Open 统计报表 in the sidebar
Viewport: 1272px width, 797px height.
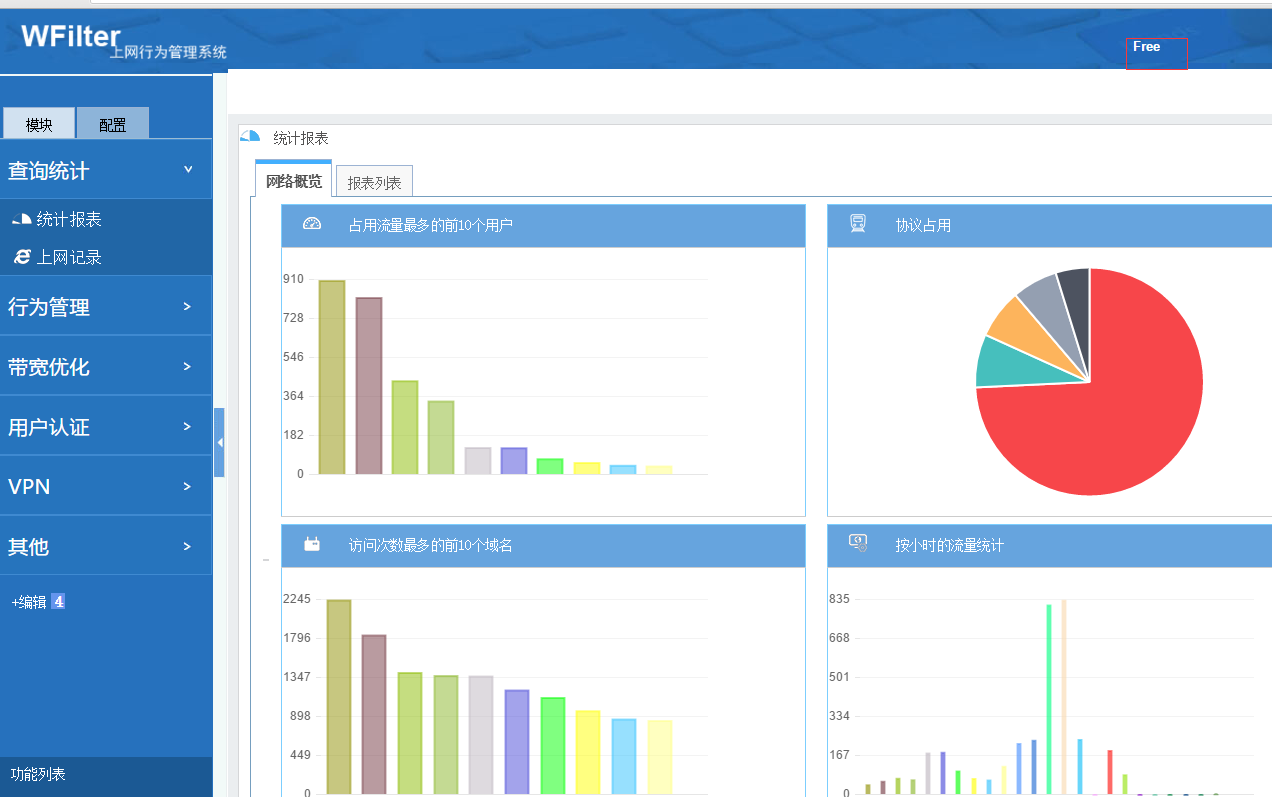tap(69, 219)
